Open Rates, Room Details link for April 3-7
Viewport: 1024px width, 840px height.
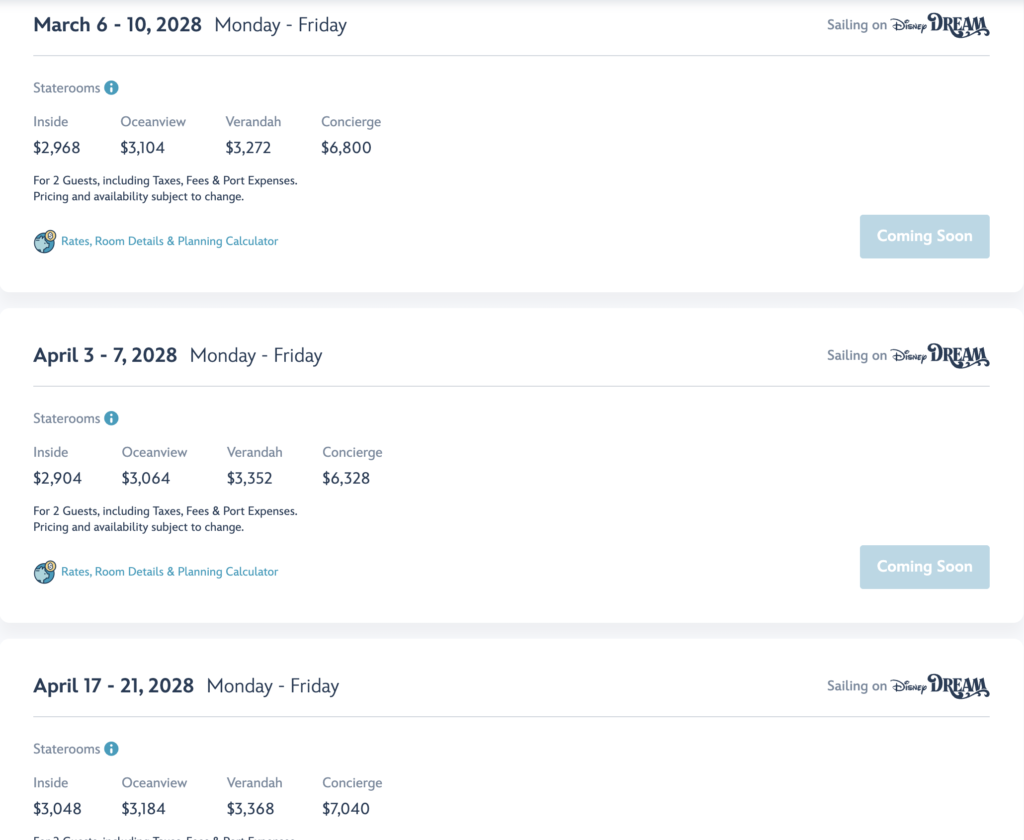click(169, 572)
